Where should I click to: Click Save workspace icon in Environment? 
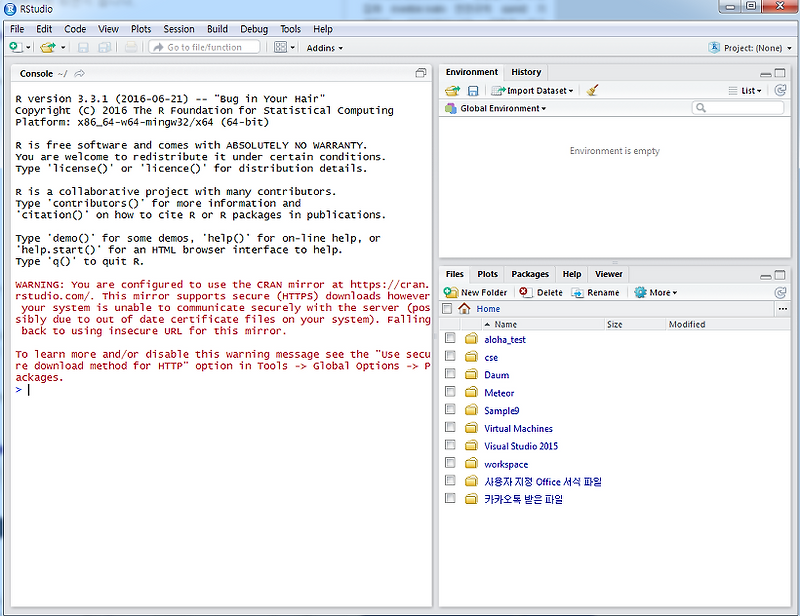pos(473,91)
